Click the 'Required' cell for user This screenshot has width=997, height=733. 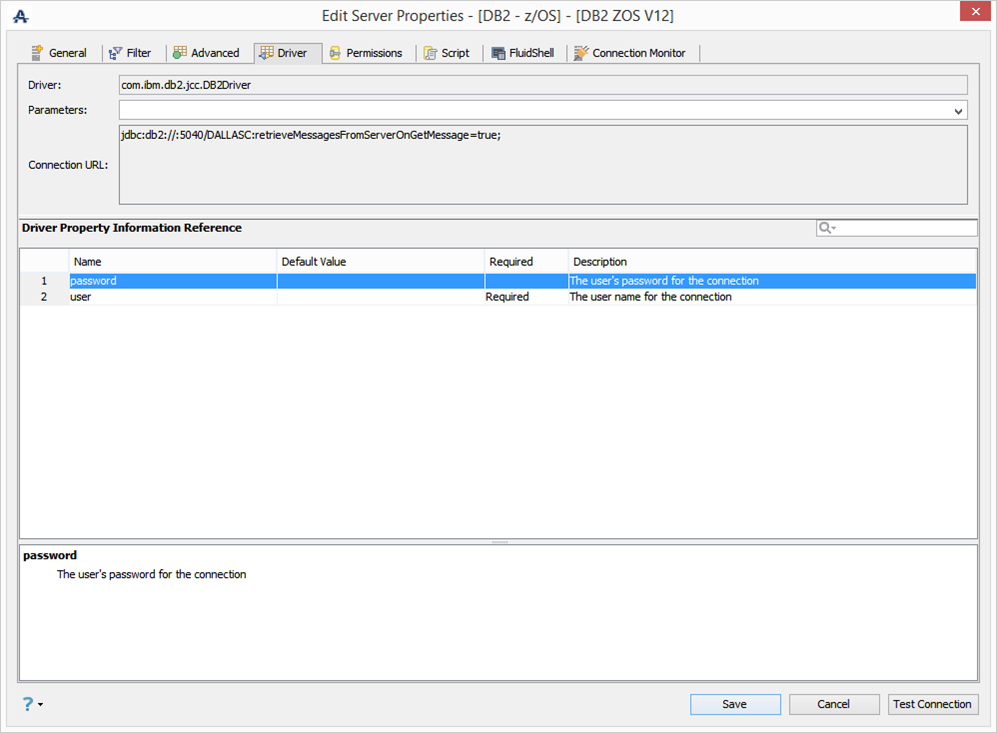tap(526, 297)
